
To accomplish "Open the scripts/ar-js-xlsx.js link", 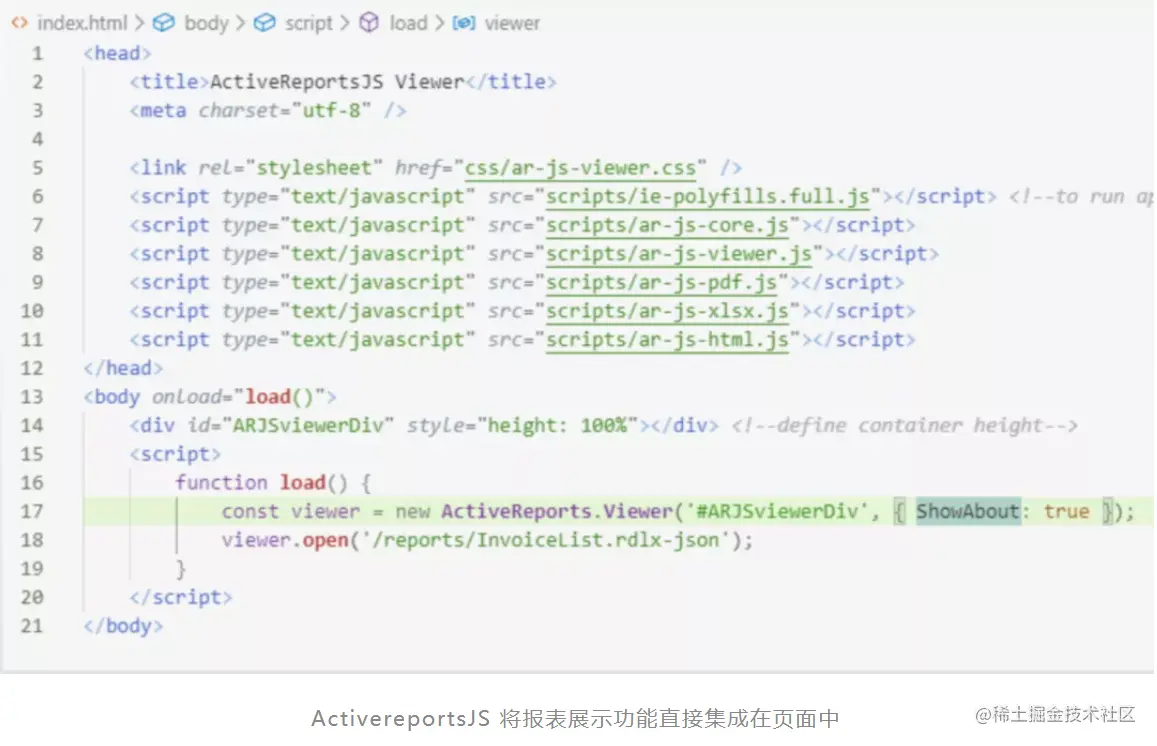I will 667,312.
